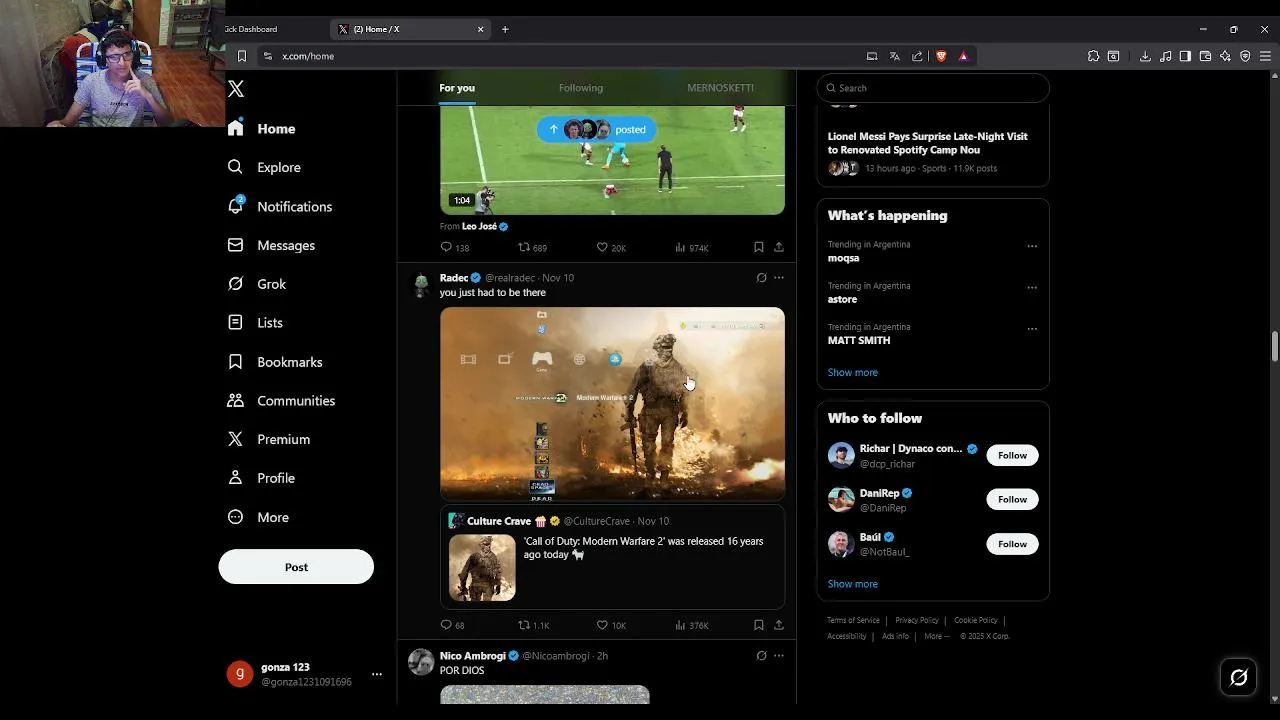Bookmark this page in address bar
Screen dimensions: 1280x720
pos(241,56)
